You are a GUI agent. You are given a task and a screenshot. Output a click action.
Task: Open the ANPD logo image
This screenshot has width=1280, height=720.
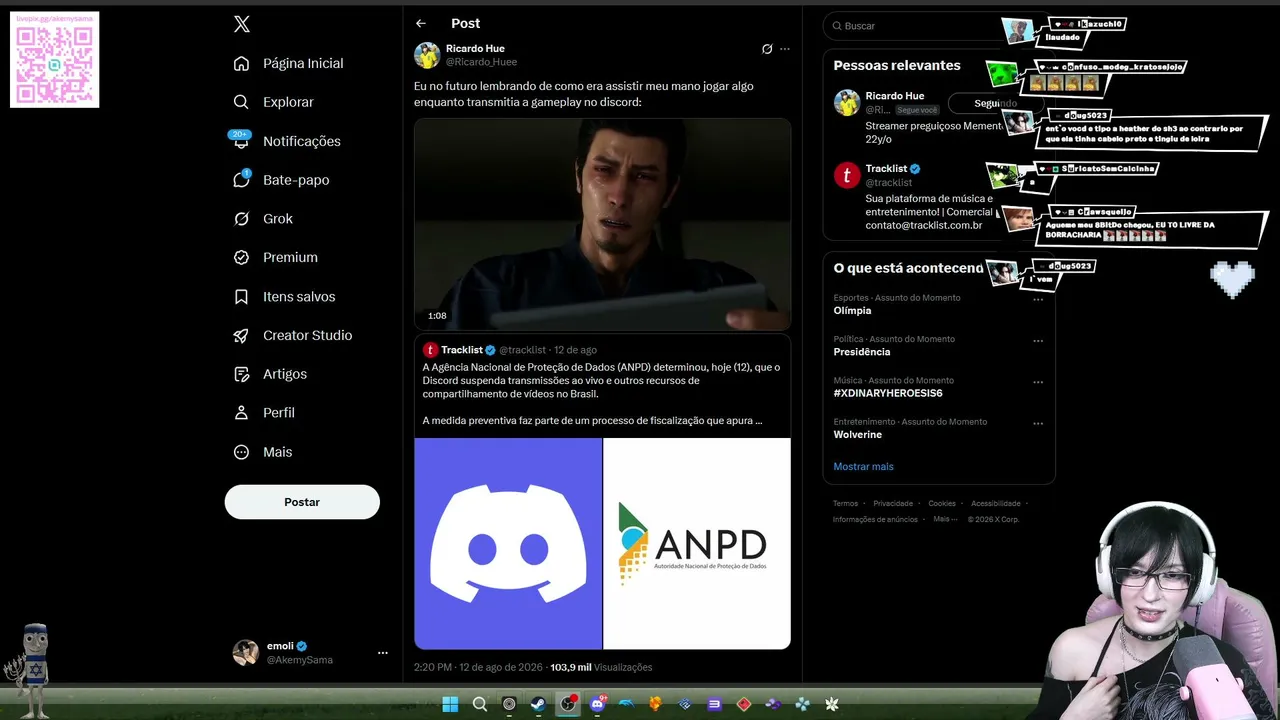pyautogui.click(x=697, y=543)
